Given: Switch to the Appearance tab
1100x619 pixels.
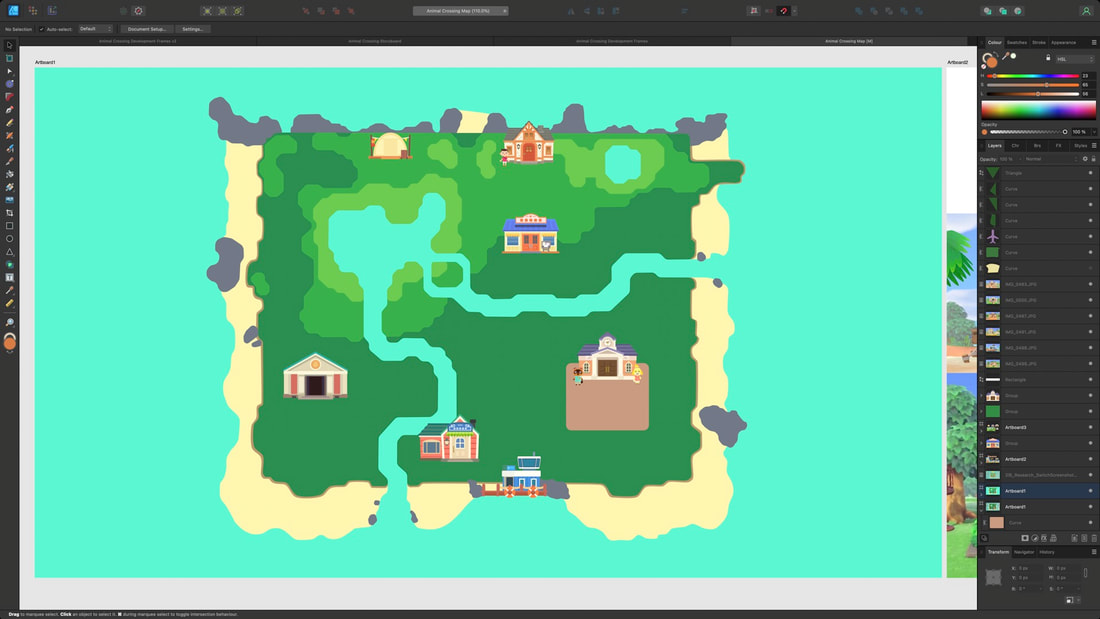Looking at the screenshot, I should pyautogui.click(x=1064, y=42).
